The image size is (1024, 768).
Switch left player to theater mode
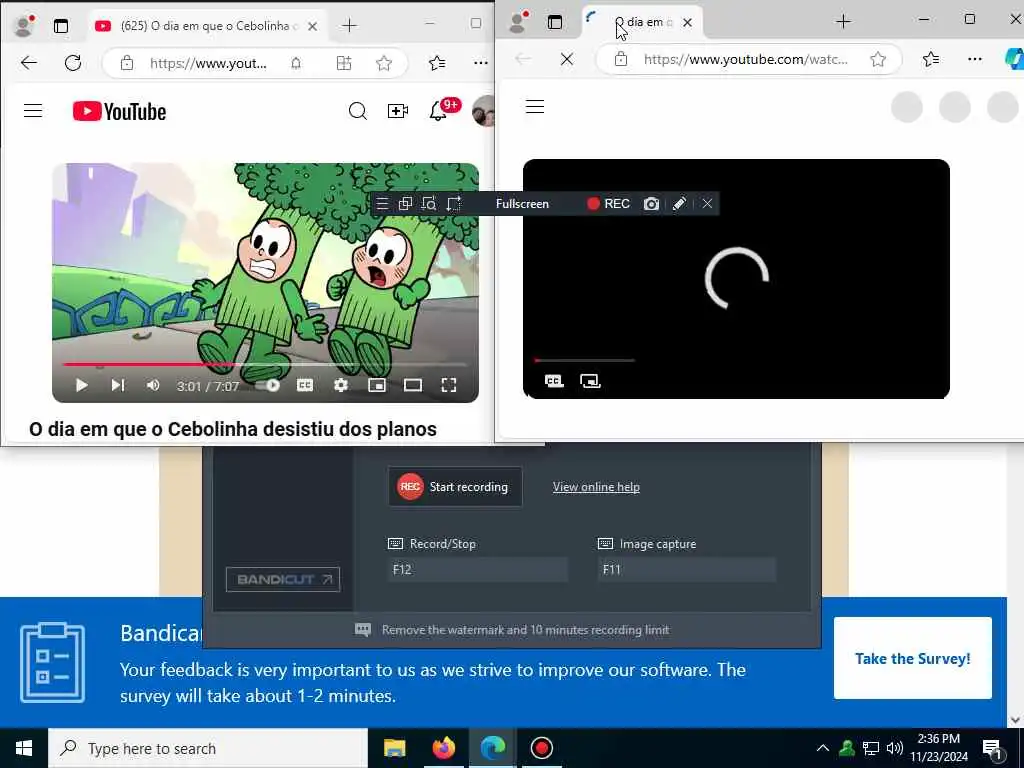click(x=413, y=385)
